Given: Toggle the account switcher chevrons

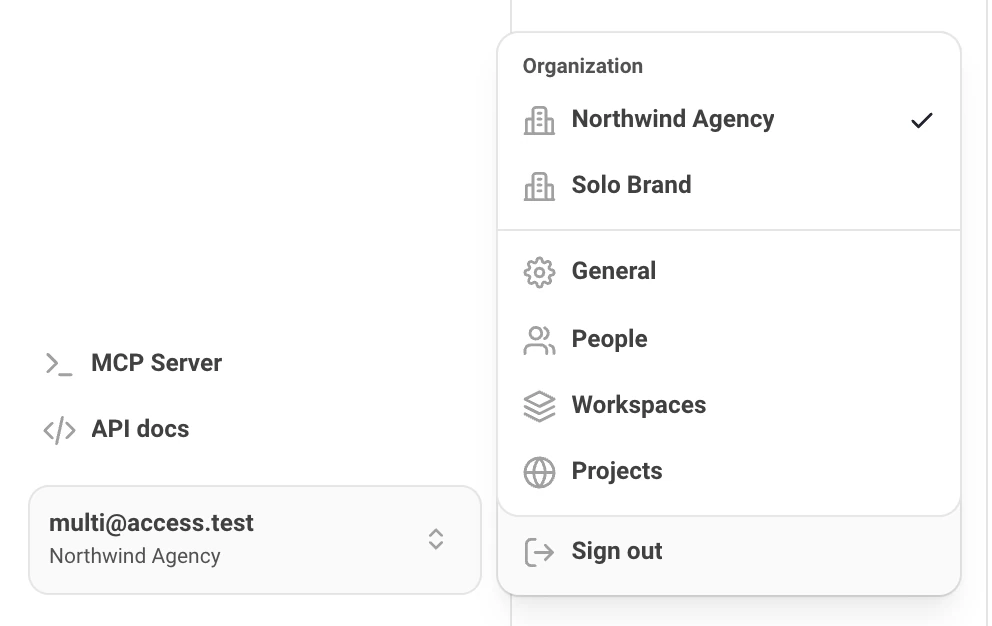Looking at the screenshot, I should pyautogui.click(x=435, y=539).
